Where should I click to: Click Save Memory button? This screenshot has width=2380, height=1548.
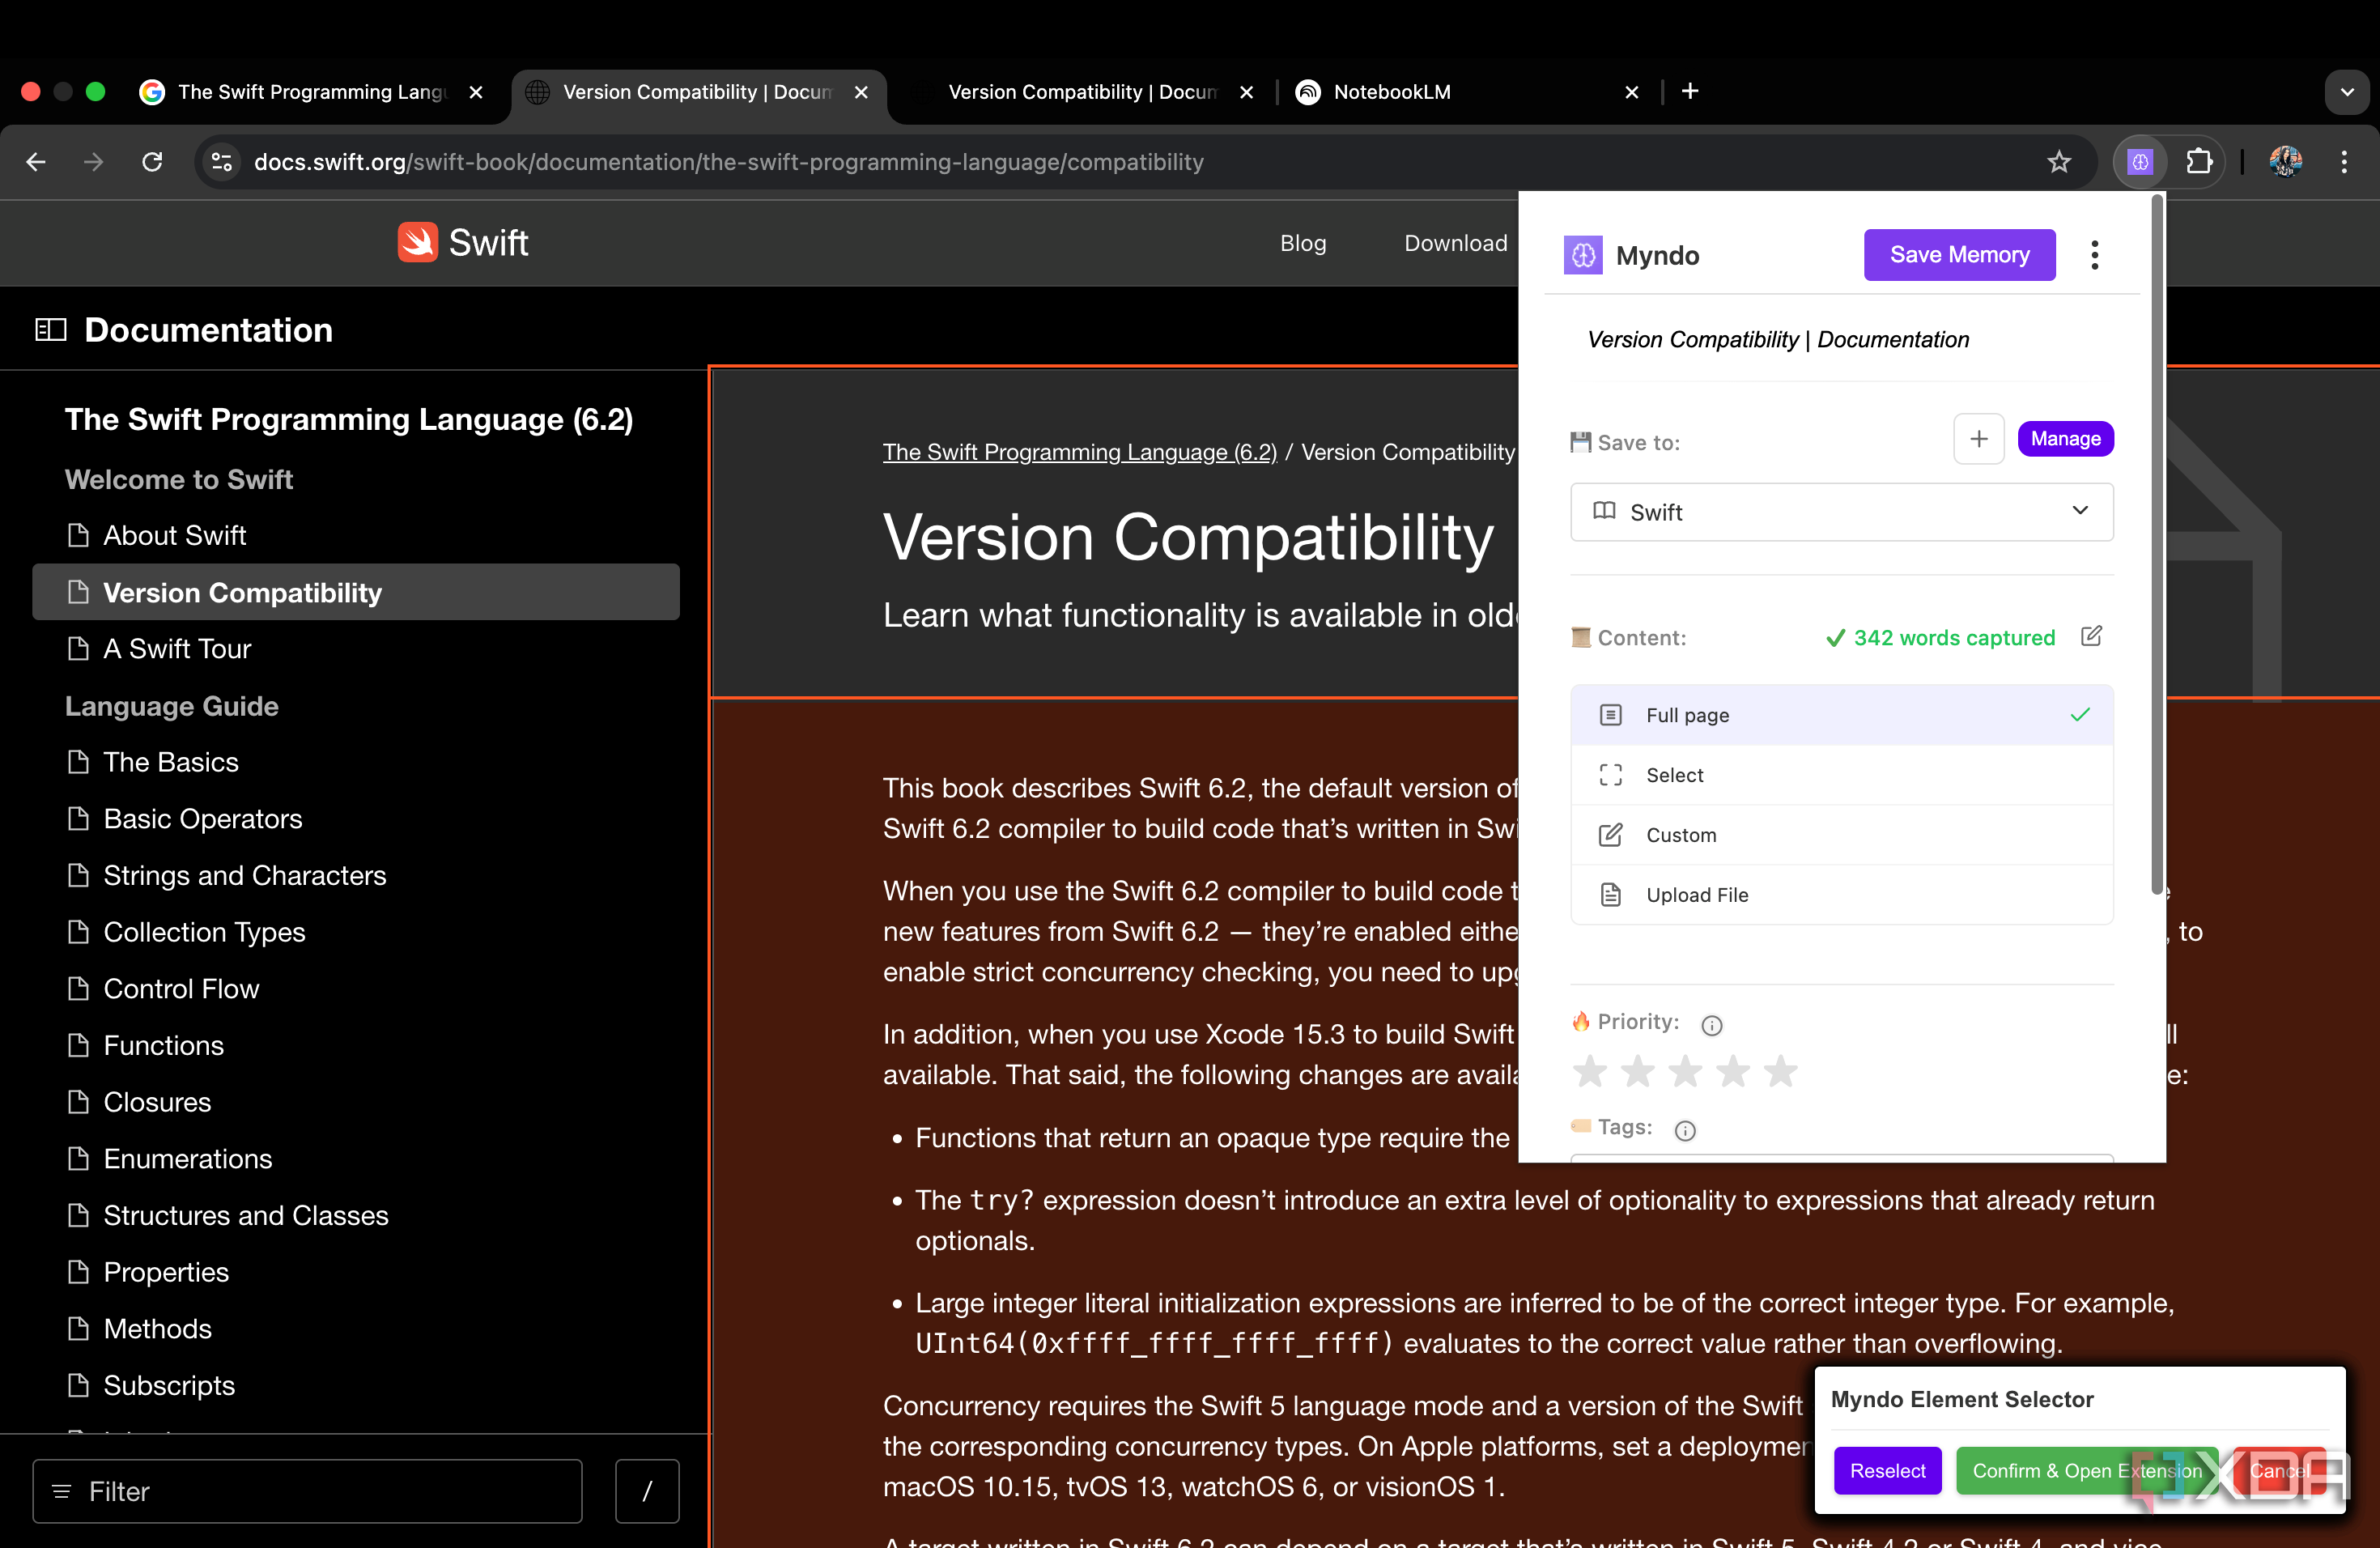[x=1959, y=255]
